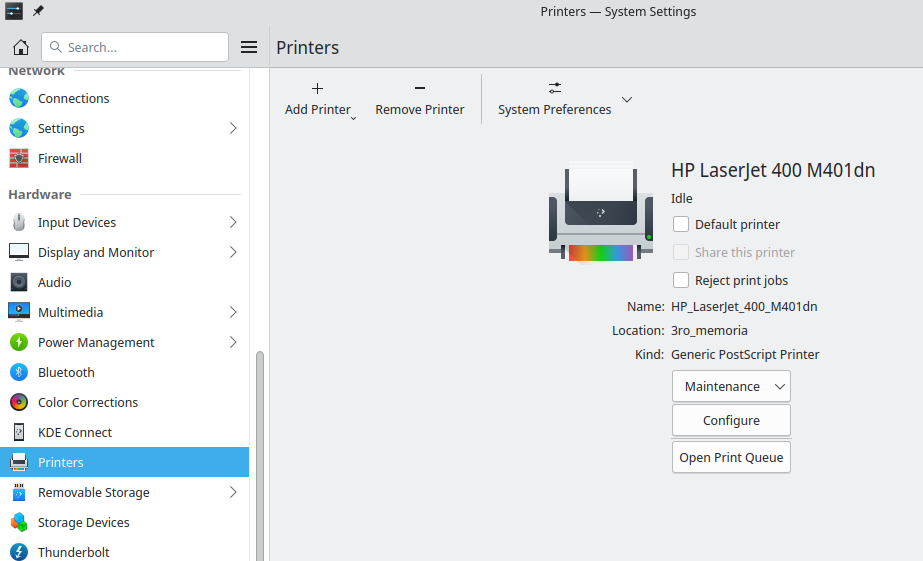This screenshot has width=923, height=561.
Task: Click the Home icon in System Settings
Action: (x=20, y=47)
